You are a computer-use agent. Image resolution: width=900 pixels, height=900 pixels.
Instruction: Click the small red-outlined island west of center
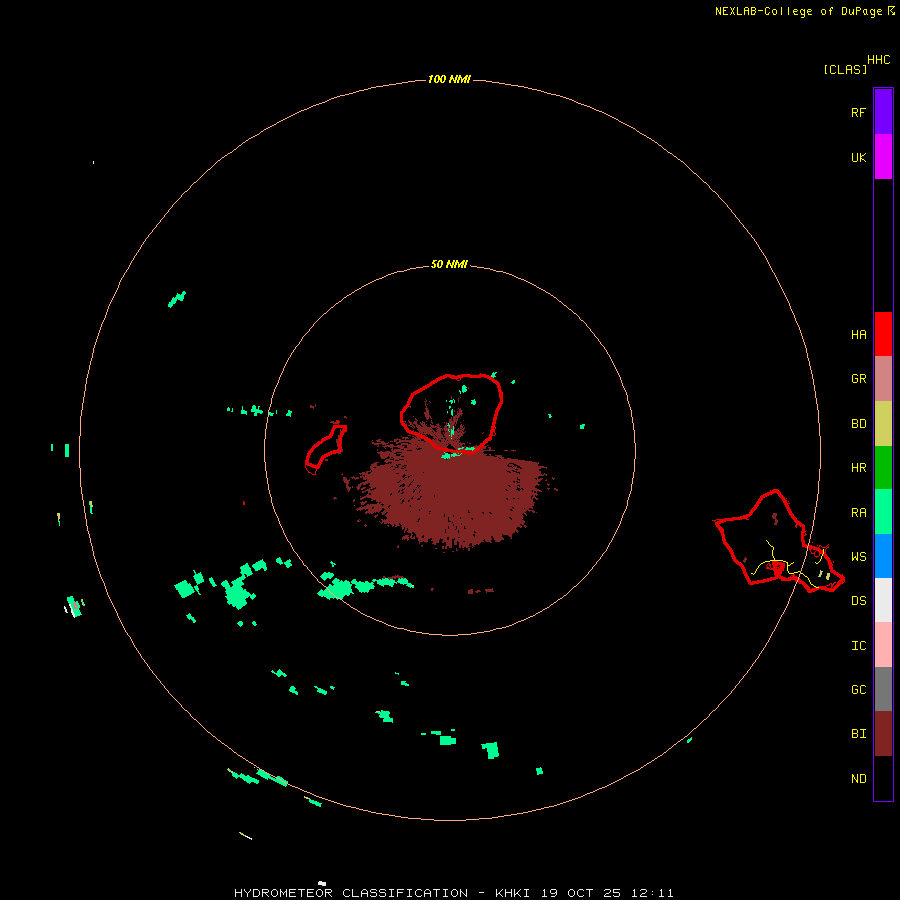click(325, 448)
